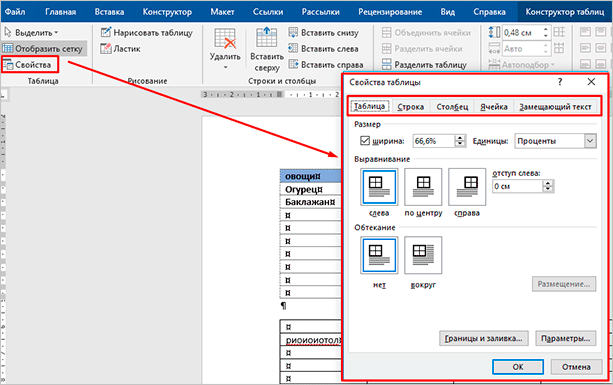Switch to the Строка tab in dialog
The image size is (613, 385).
tap(410, 106)
